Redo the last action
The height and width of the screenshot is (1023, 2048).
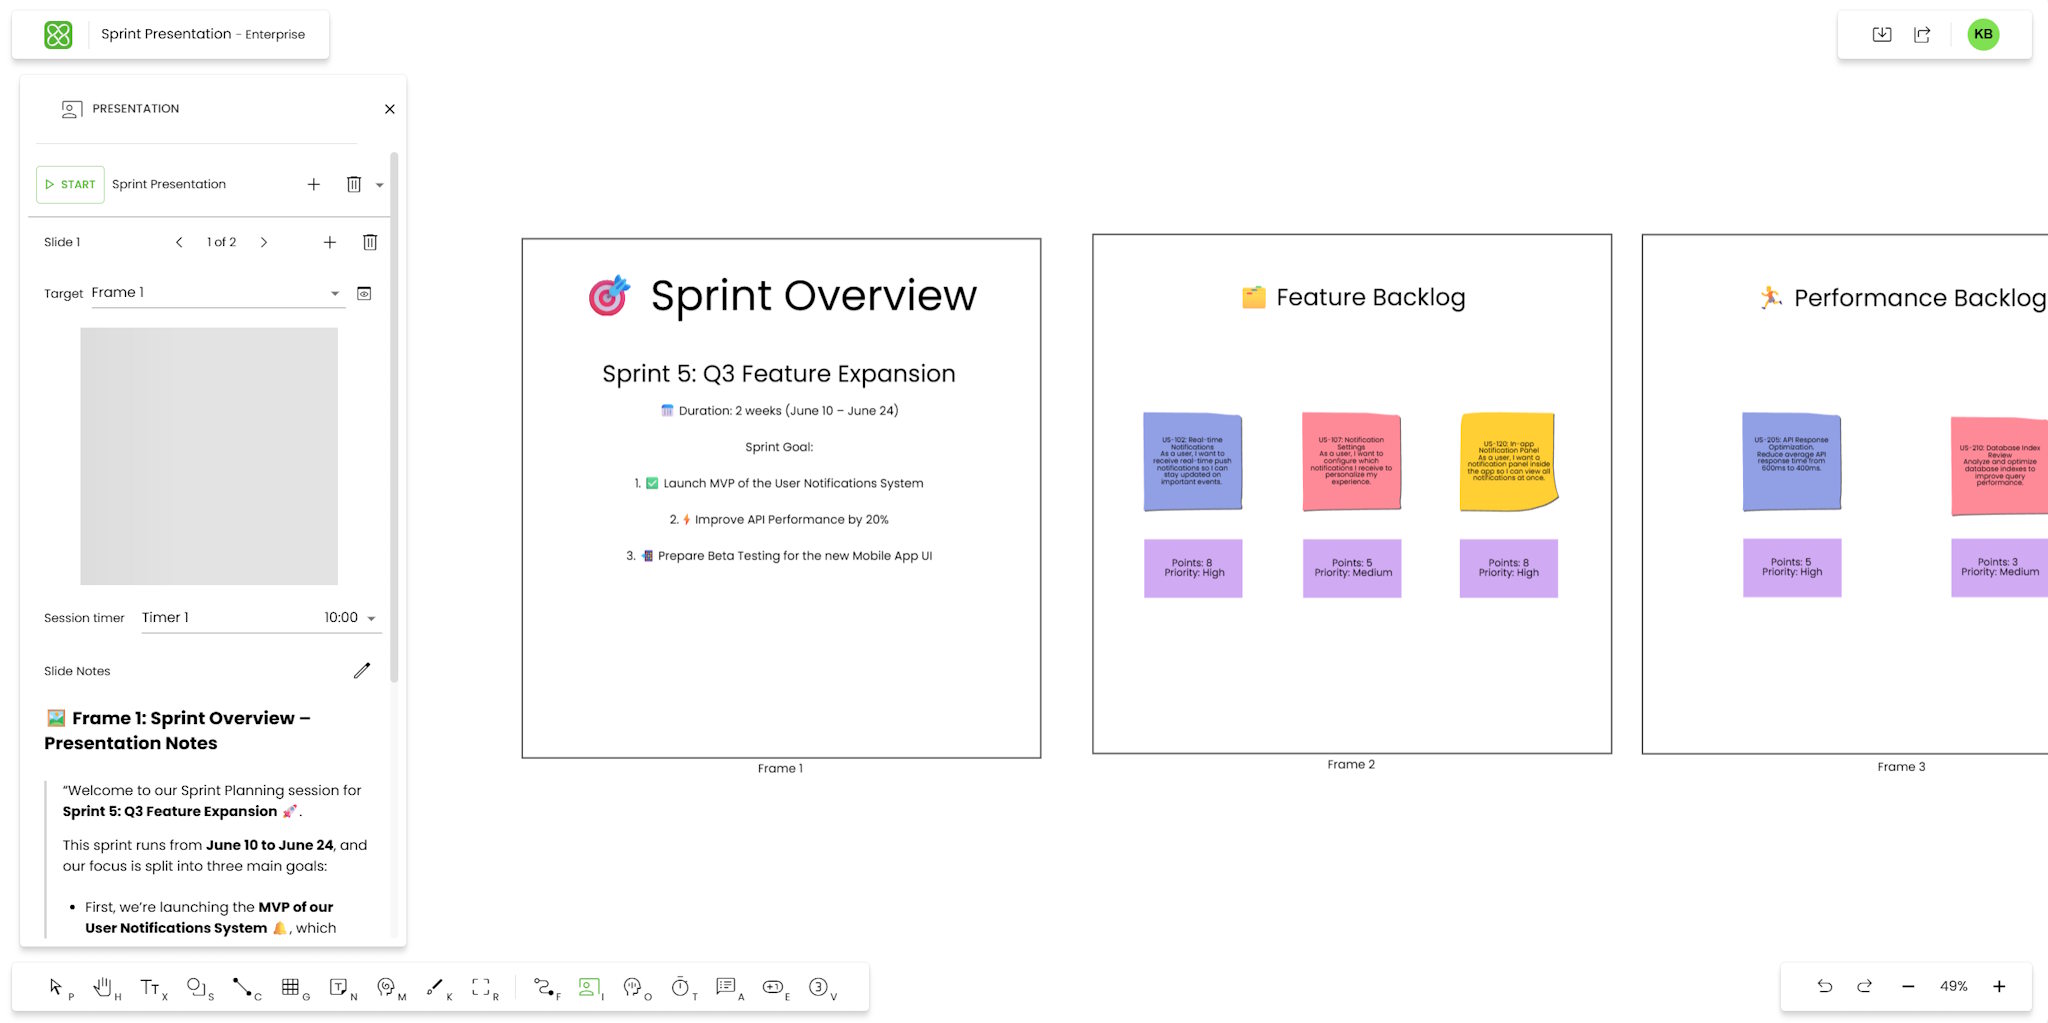pyautogui.click(x=1865, y=986)
